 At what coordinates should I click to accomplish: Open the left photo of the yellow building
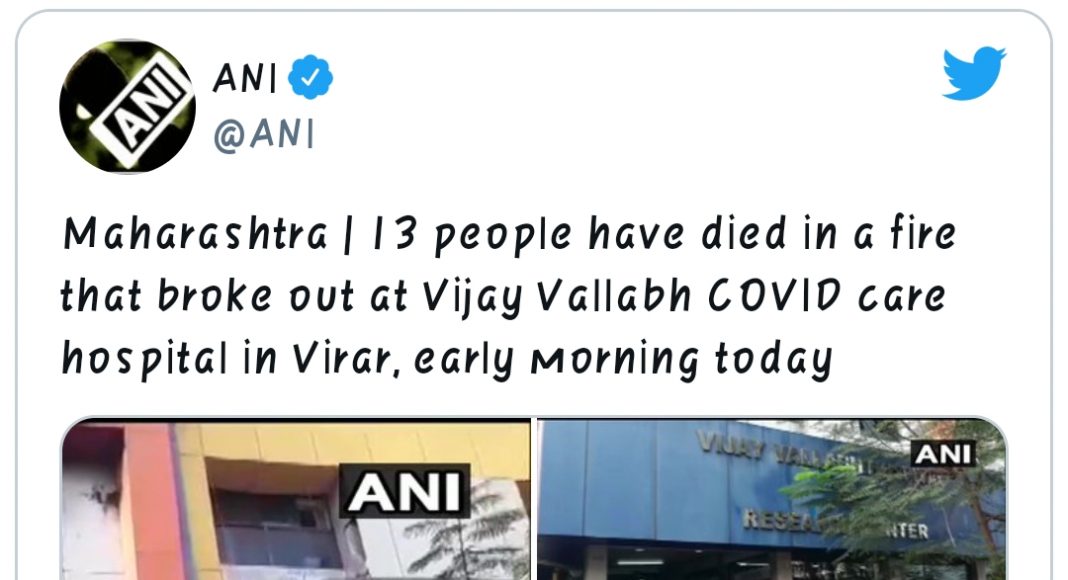296,500
